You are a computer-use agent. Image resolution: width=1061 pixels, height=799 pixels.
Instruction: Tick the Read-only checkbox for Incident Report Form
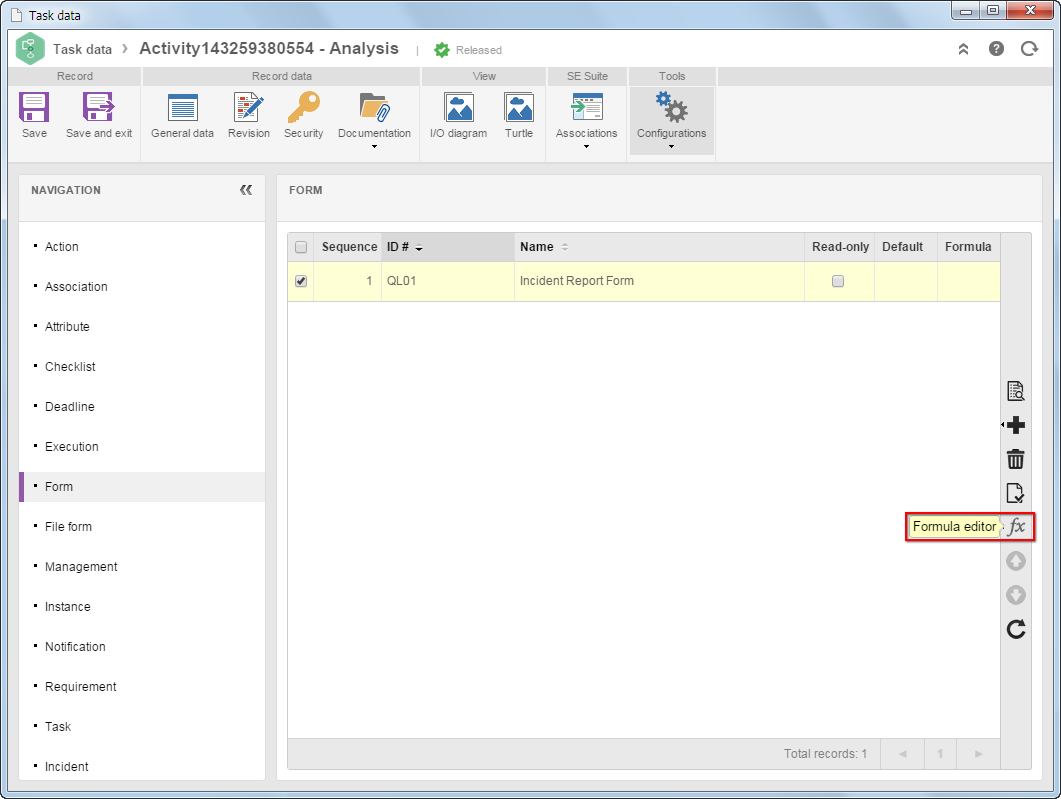838,281
